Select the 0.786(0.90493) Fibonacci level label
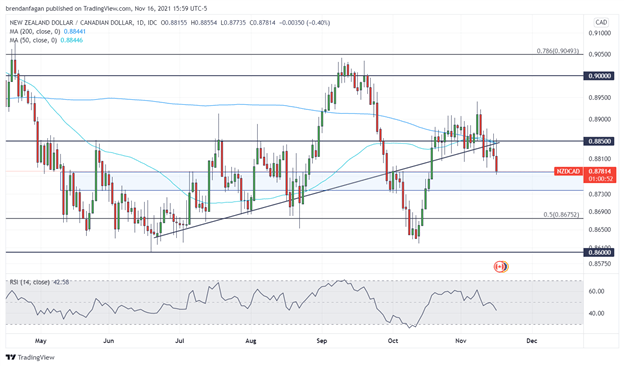Viewport: 624px width, 366px height. 558,51
